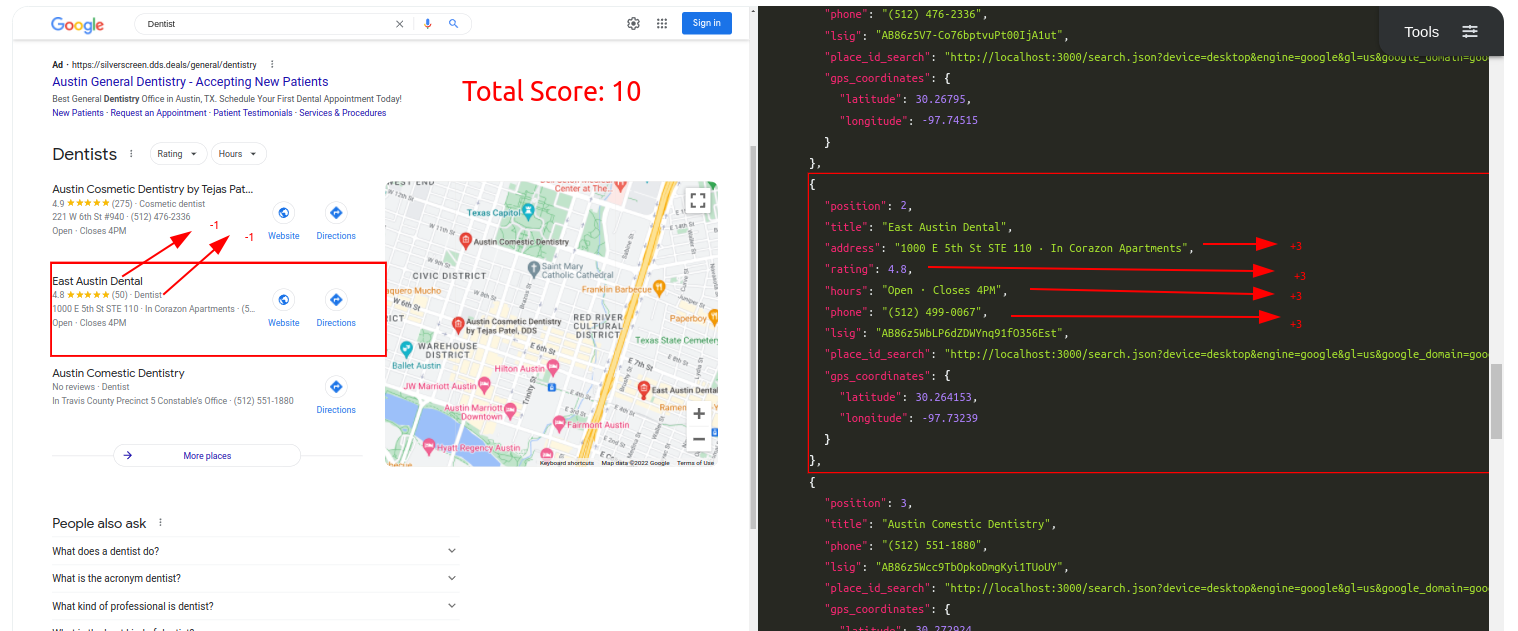Open Austin Cosmetic Dentistry by Tejas Pat... listing

[x=153, y=189]
